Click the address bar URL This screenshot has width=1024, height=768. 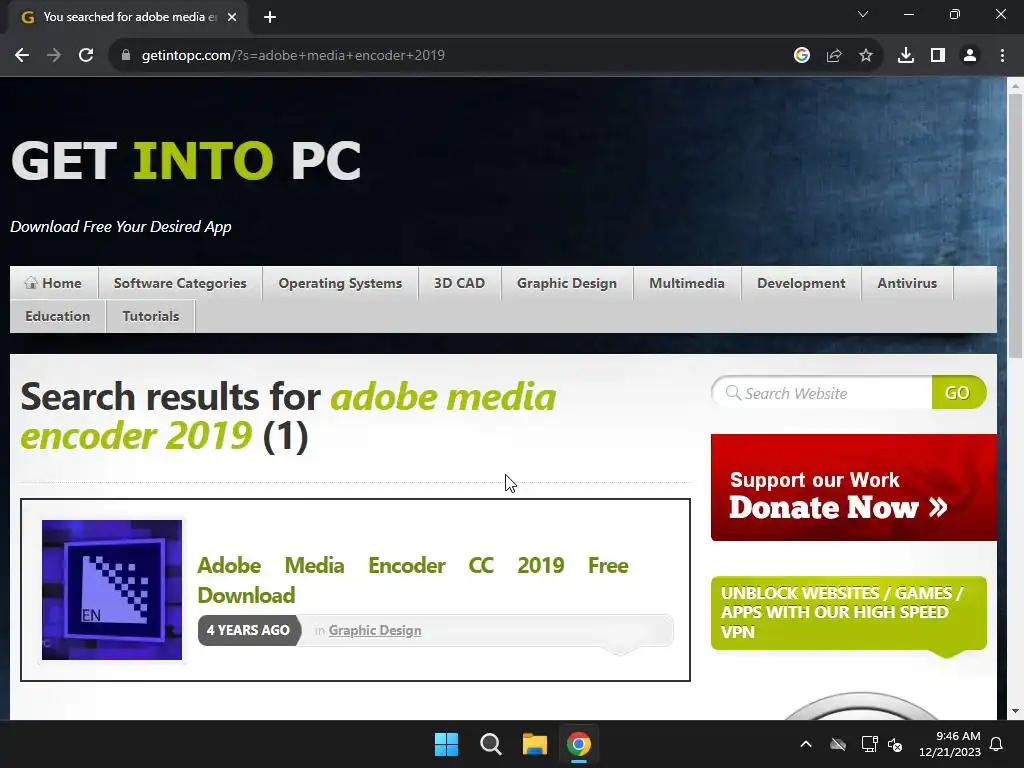(293, 56)
